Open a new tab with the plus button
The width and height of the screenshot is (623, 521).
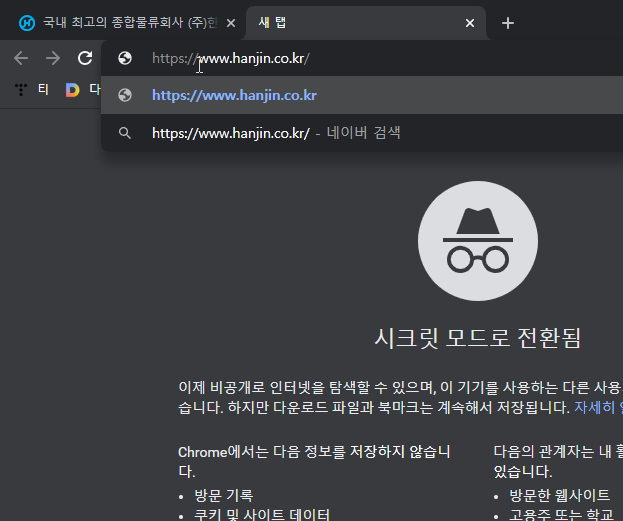click(x=508, y=23)
